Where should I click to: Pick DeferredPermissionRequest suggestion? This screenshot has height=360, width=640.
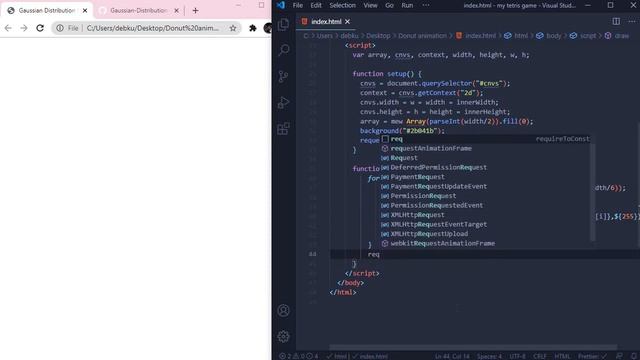coord(486,167)
